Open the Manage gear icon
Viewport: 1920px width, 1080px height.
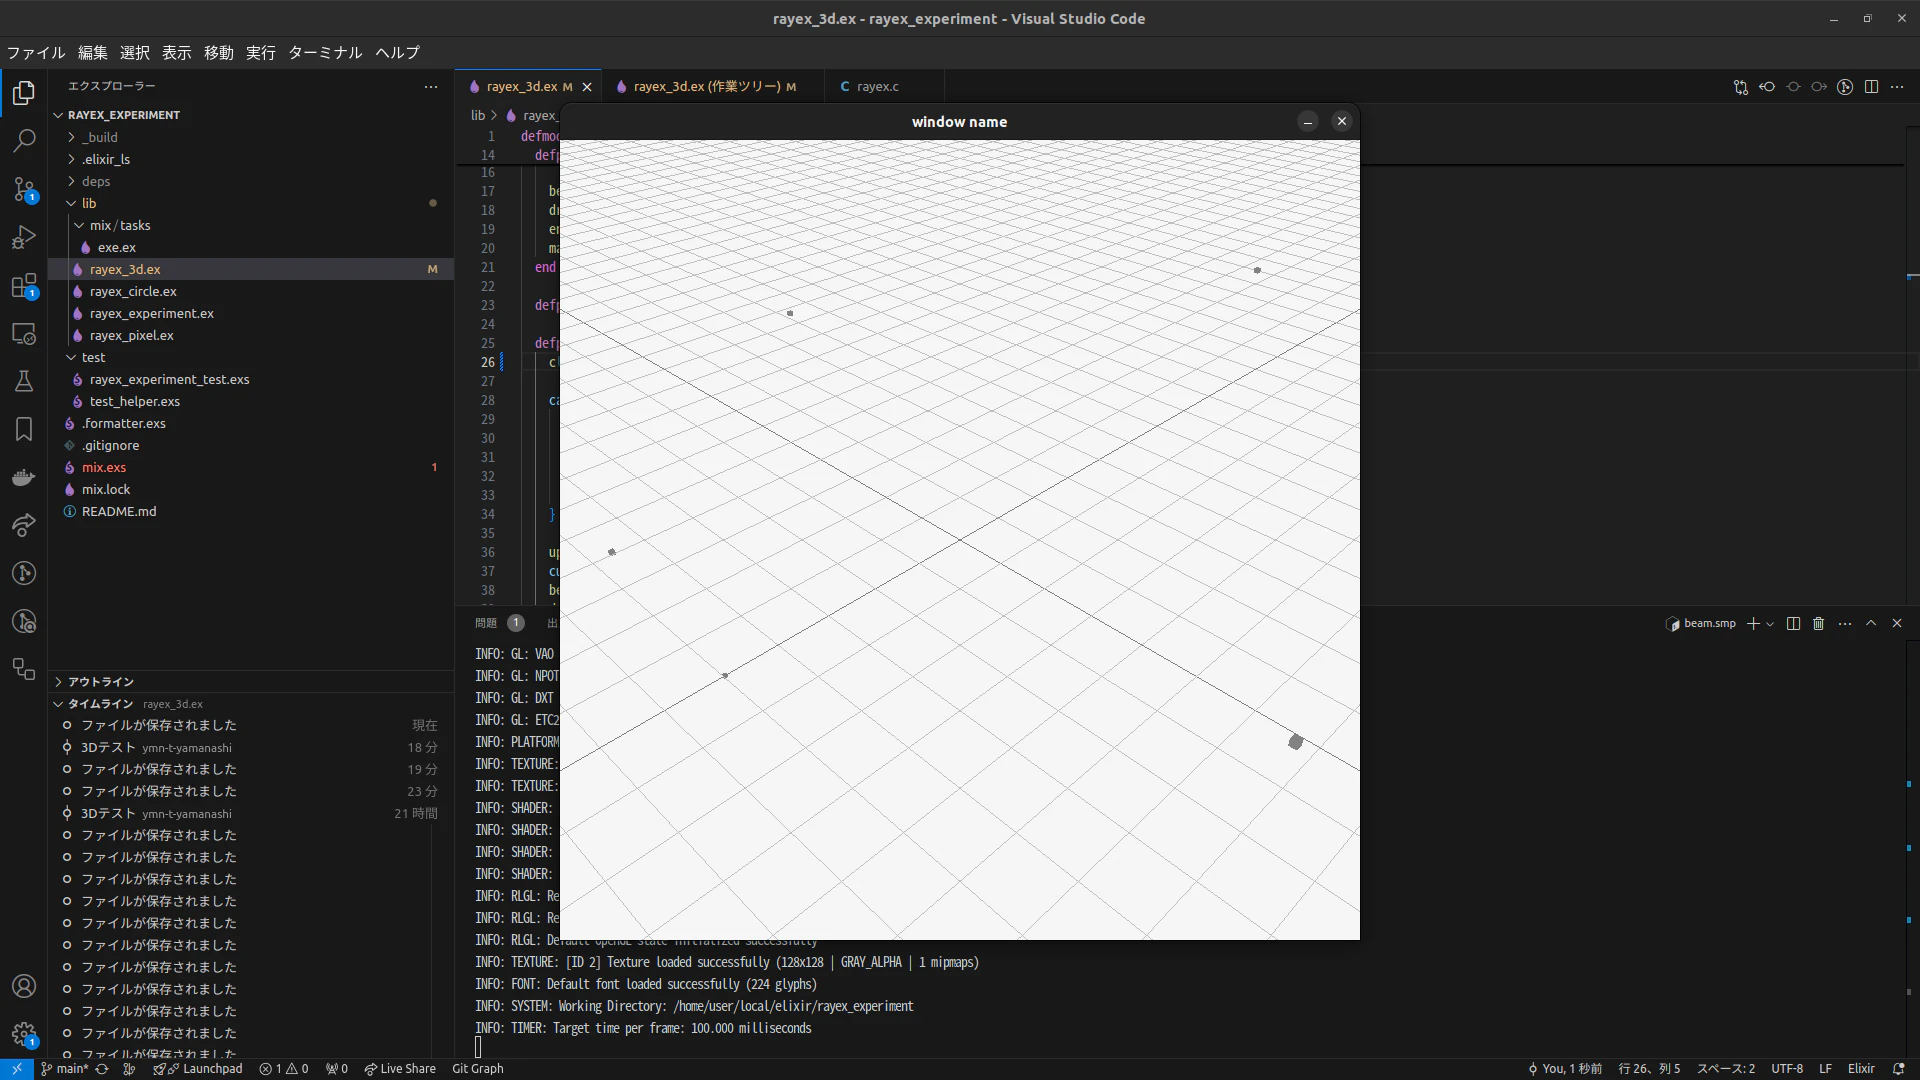(x=24, y=1034)
